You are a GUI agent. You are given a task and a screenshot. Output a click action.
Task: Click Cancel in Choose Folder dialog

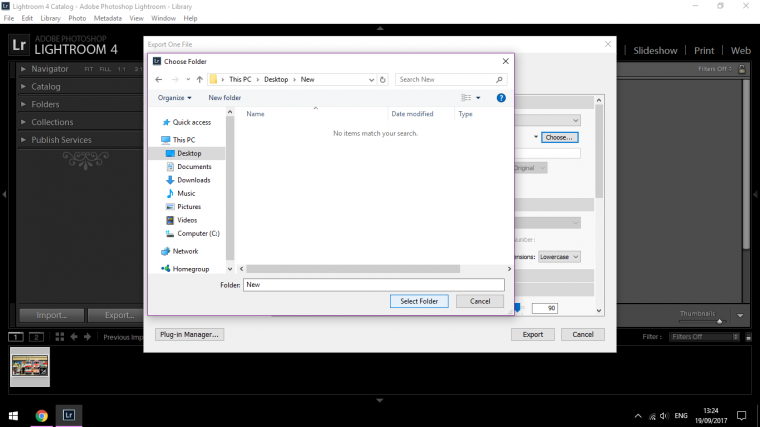pyautogui.click(x=480, y=301)
